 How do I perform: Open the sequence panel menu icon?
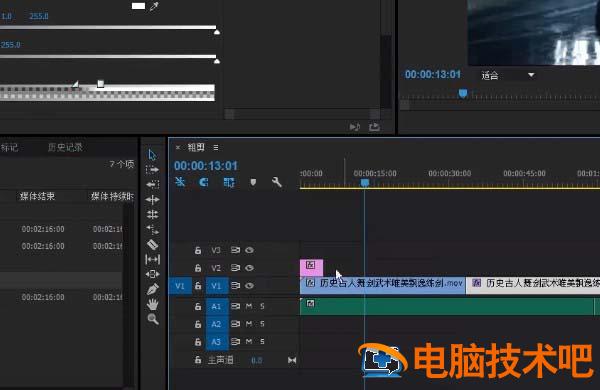(216, 147)
